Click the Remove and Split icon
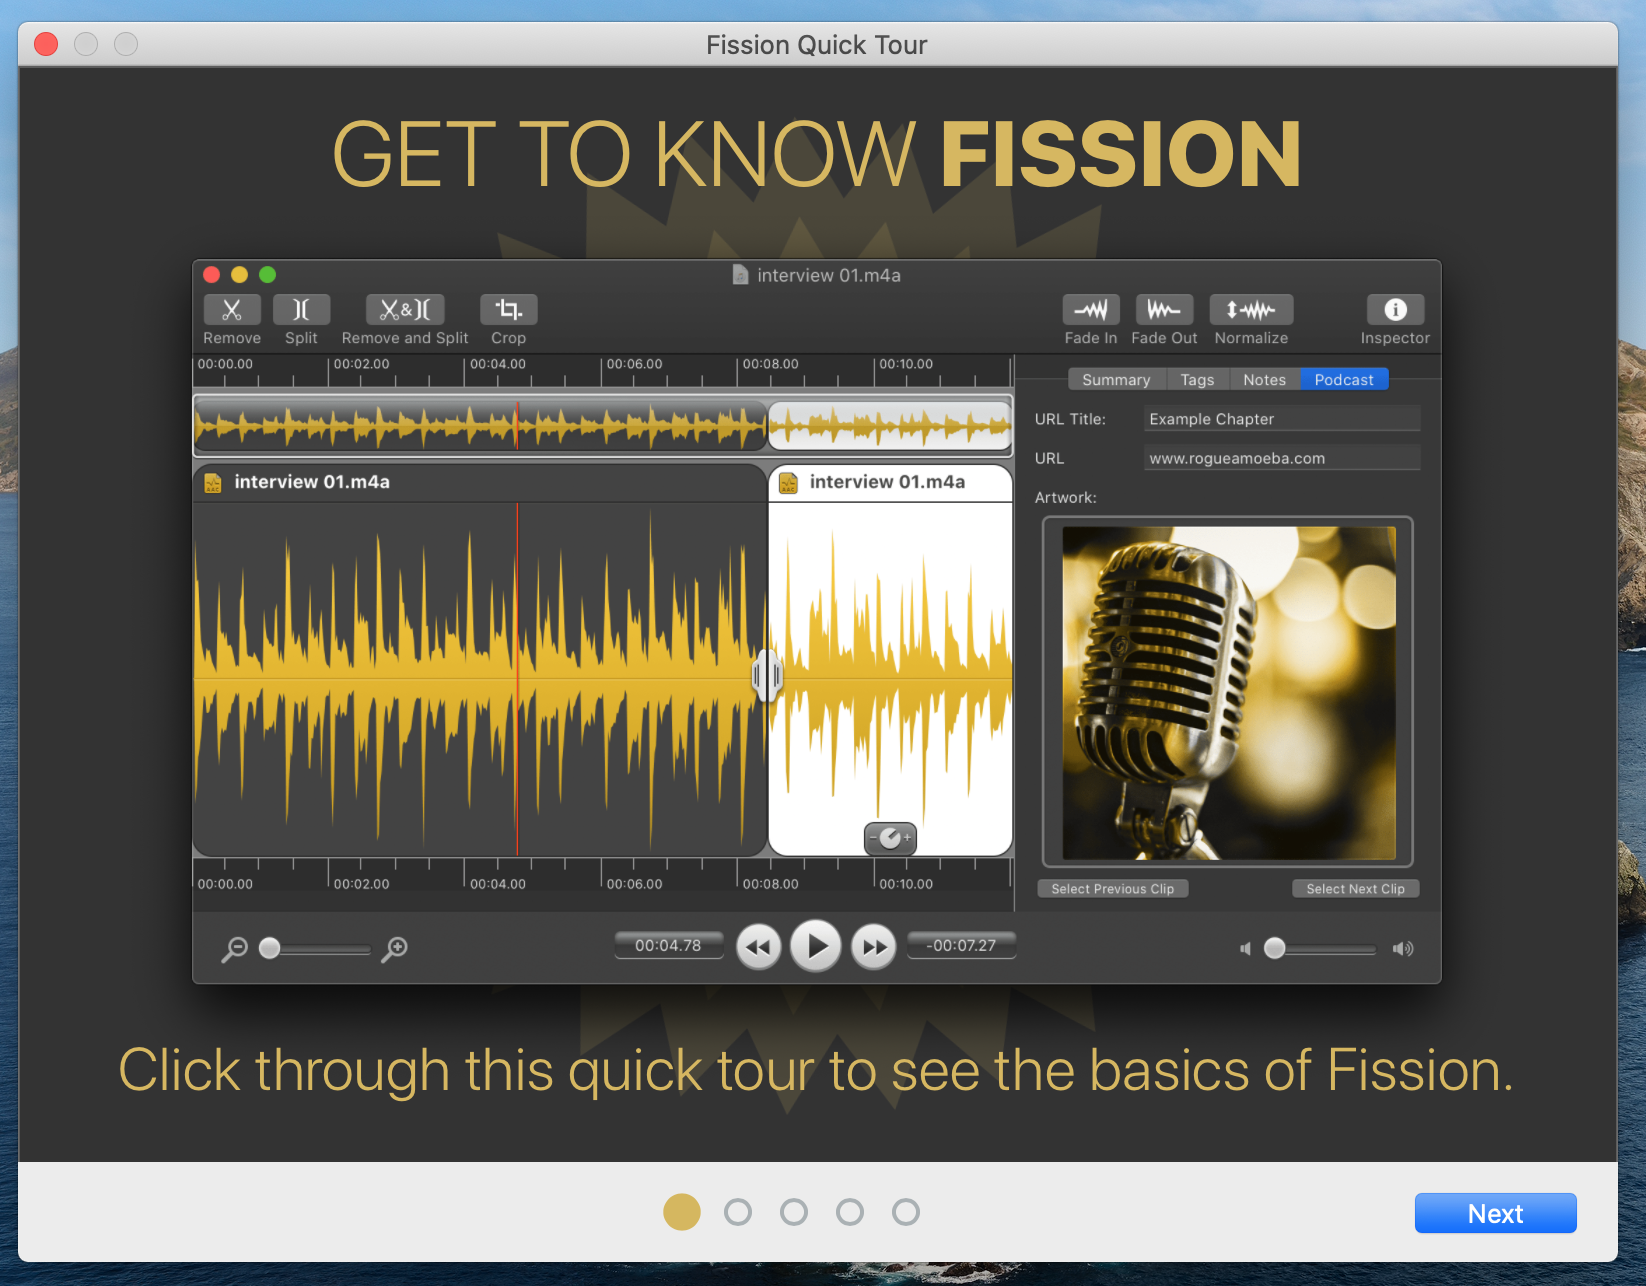Image resolution: width=1646 pixels, height=1286 pixels. pyautogui.click(x=405, y=310)
